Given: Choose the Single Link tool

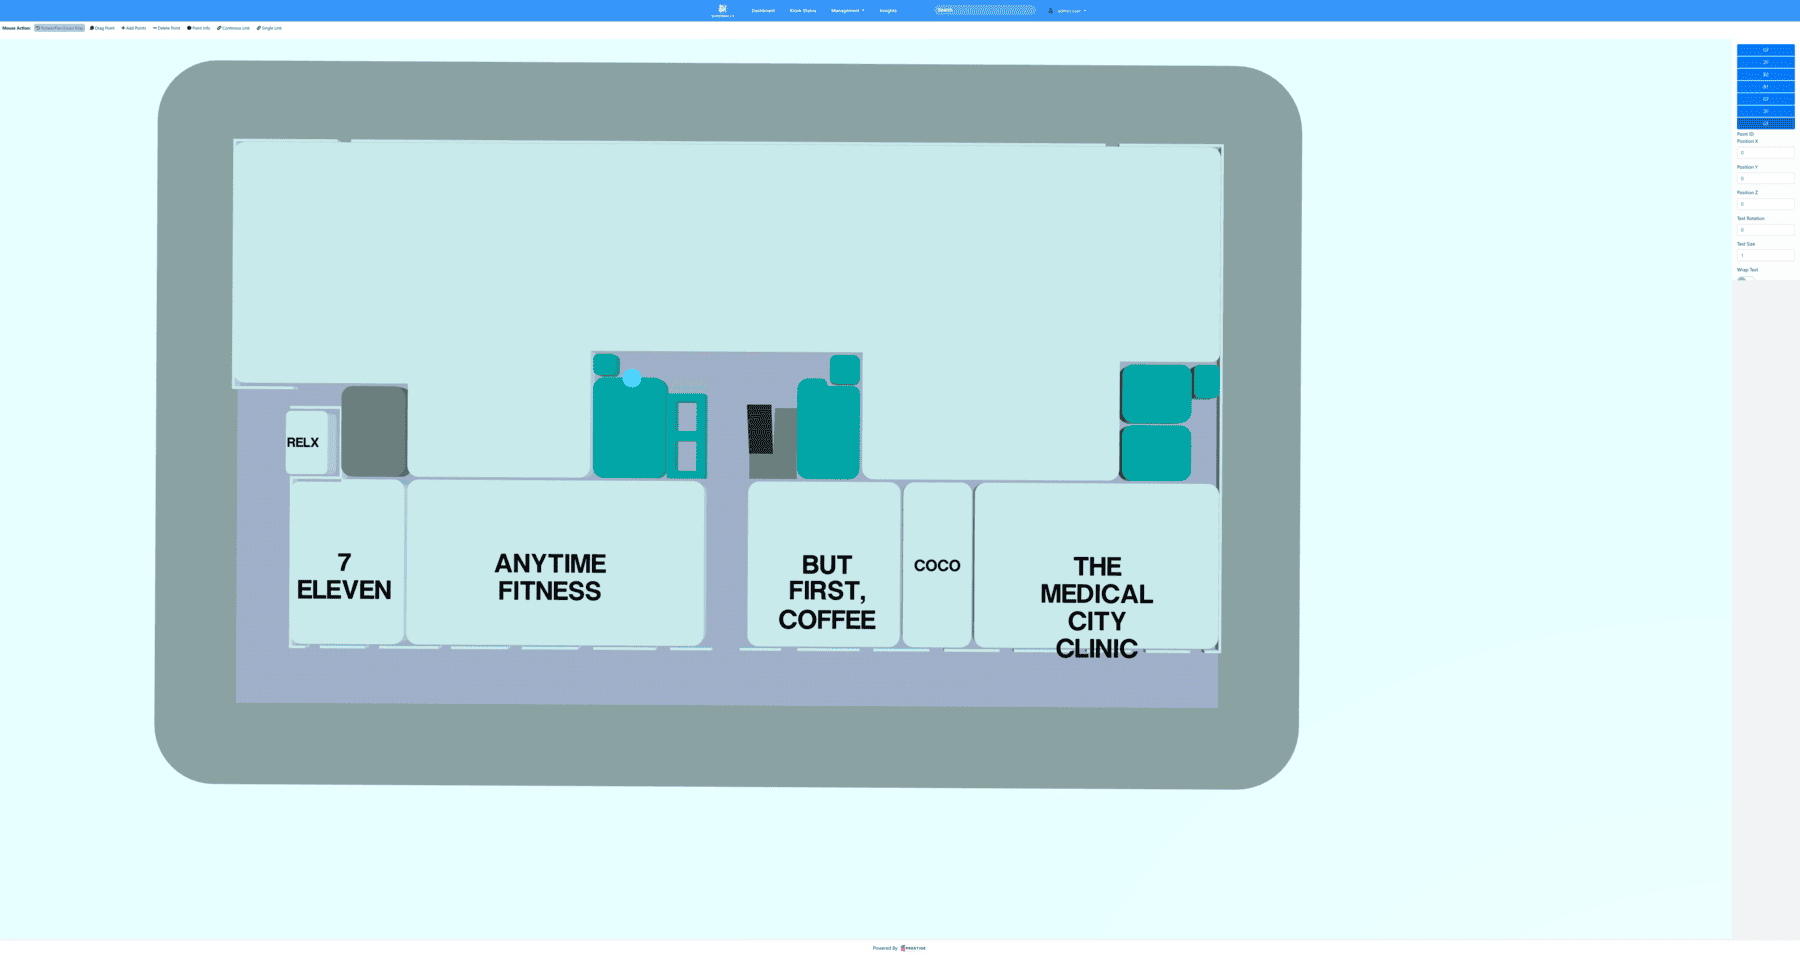Looking at the screenshot, I should (270, 28).
